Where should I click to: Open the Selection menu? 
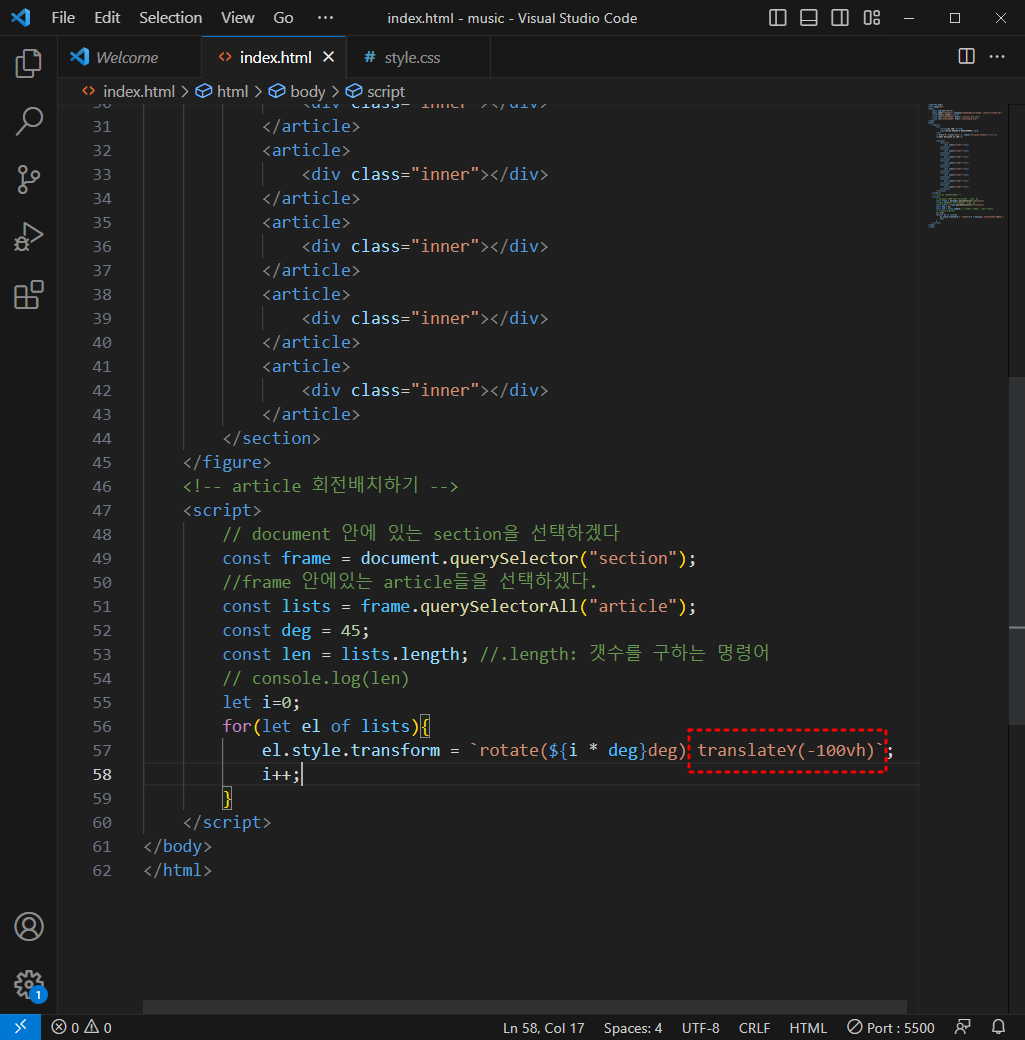(x=171, y=18)
